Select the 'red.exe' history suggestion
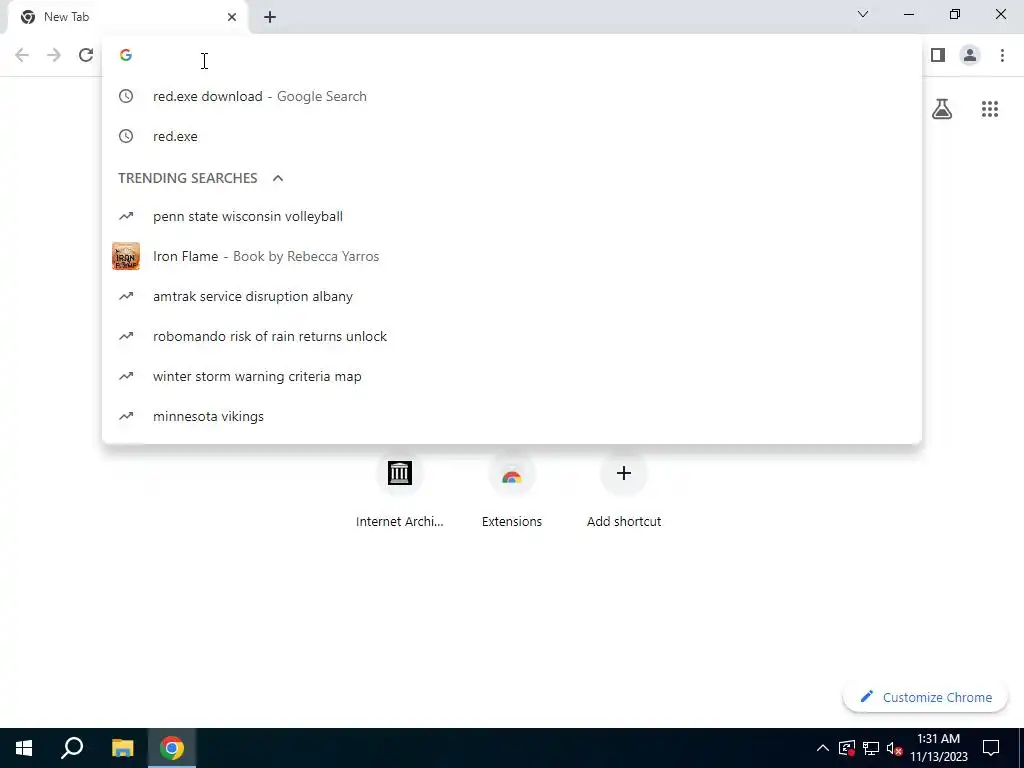The image size is (1024, 768). [512, 136]
